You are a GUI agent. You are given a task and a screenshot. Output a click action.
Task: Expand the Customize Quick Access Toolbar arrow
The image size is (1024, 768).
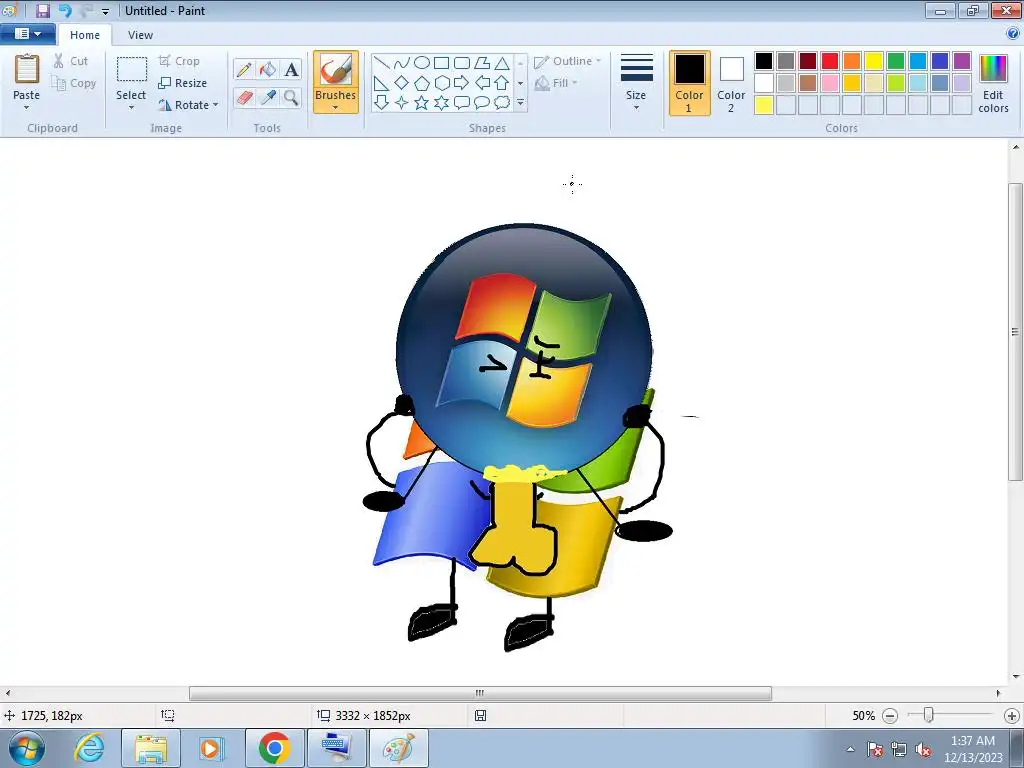tap(106, 11)
